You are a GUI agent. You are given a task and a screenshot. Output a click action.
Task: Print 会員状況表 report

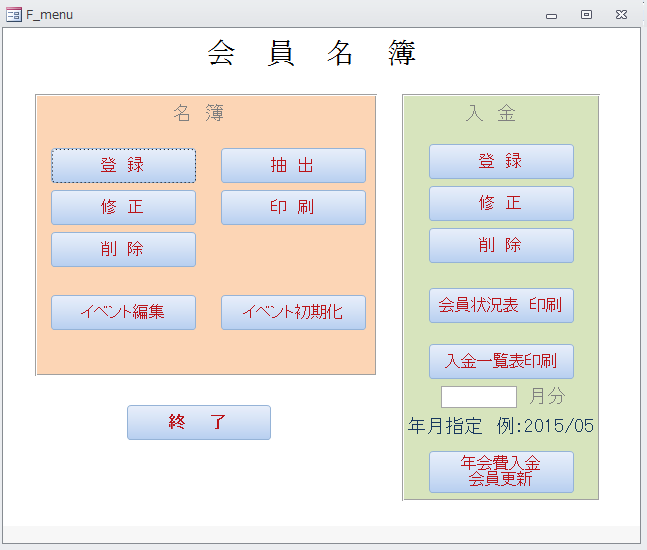pos(501,306)
